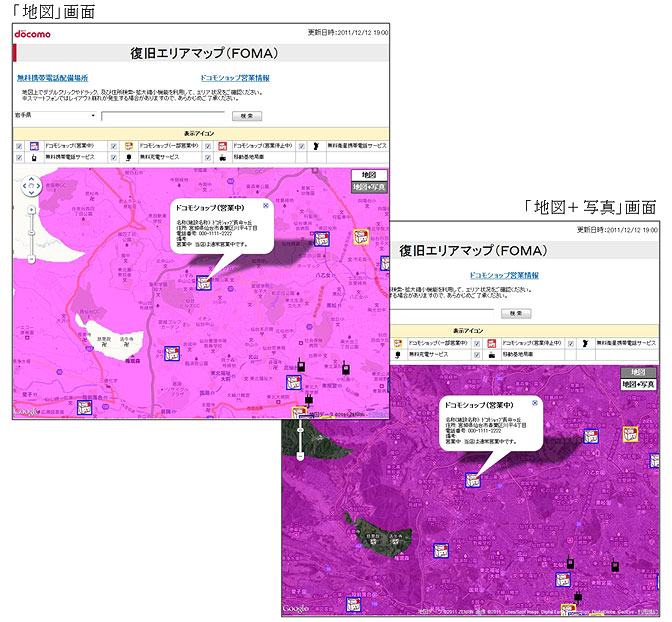Click blue shop marker left of yellow marker, map screen
The width and height of the screenshot is (672, 622).
pyautogui.click(x=321, y=239)
